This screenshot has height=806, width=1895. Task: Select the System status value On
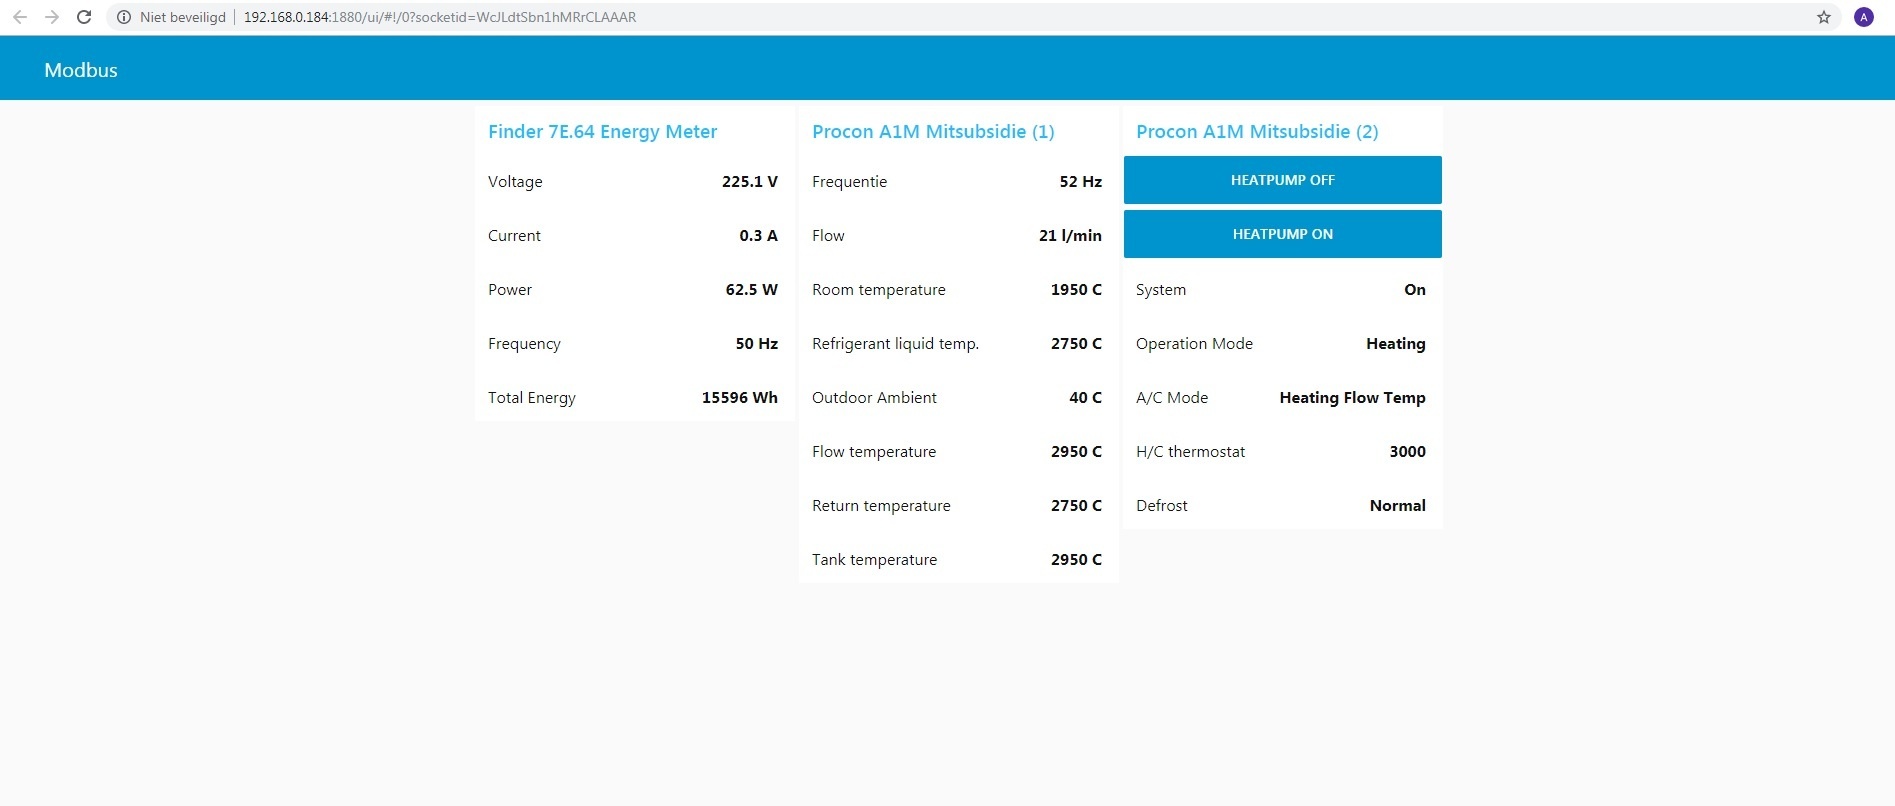[1415, 289]
